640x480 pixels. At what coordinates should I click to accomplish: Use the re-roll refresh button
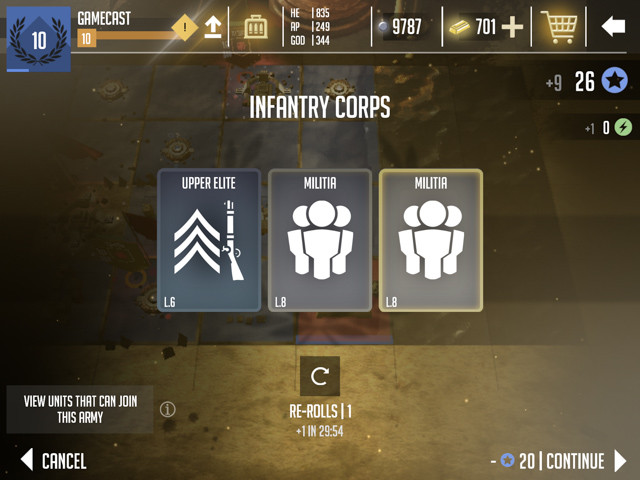(320, 376)
